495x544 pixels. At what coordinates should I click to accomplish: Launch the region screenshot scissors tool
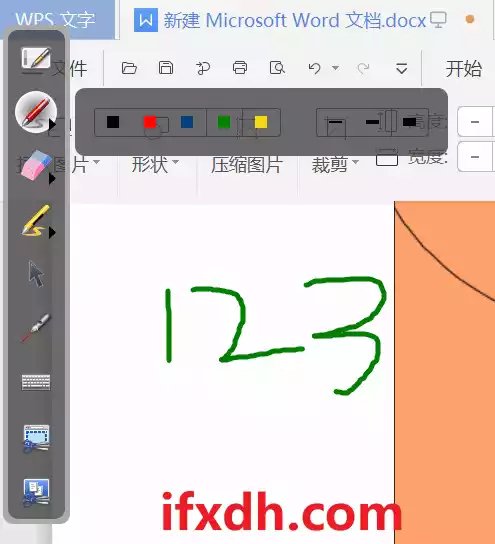(36, 438)
